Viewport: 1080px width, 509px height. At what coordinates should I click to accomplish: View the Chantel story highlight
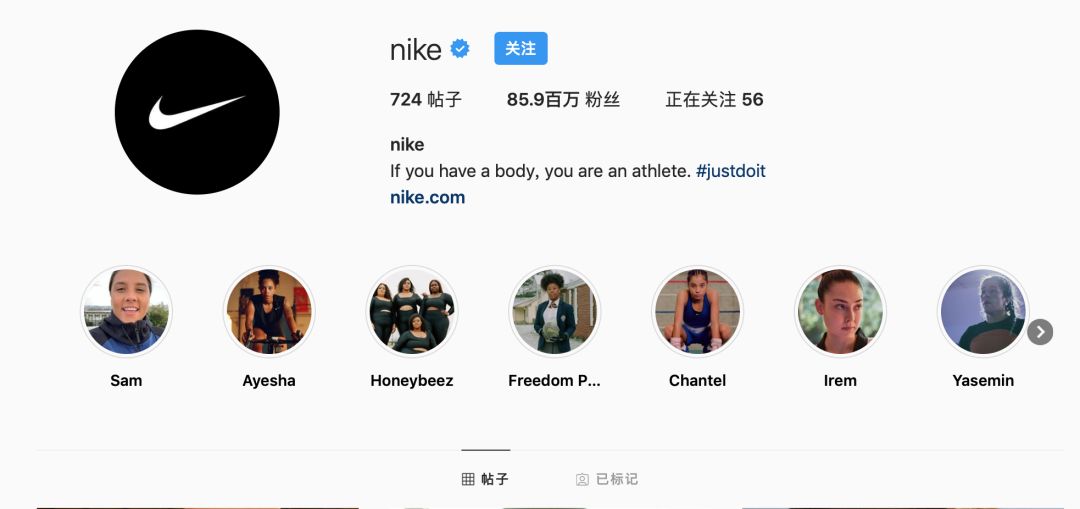[698, 311]
